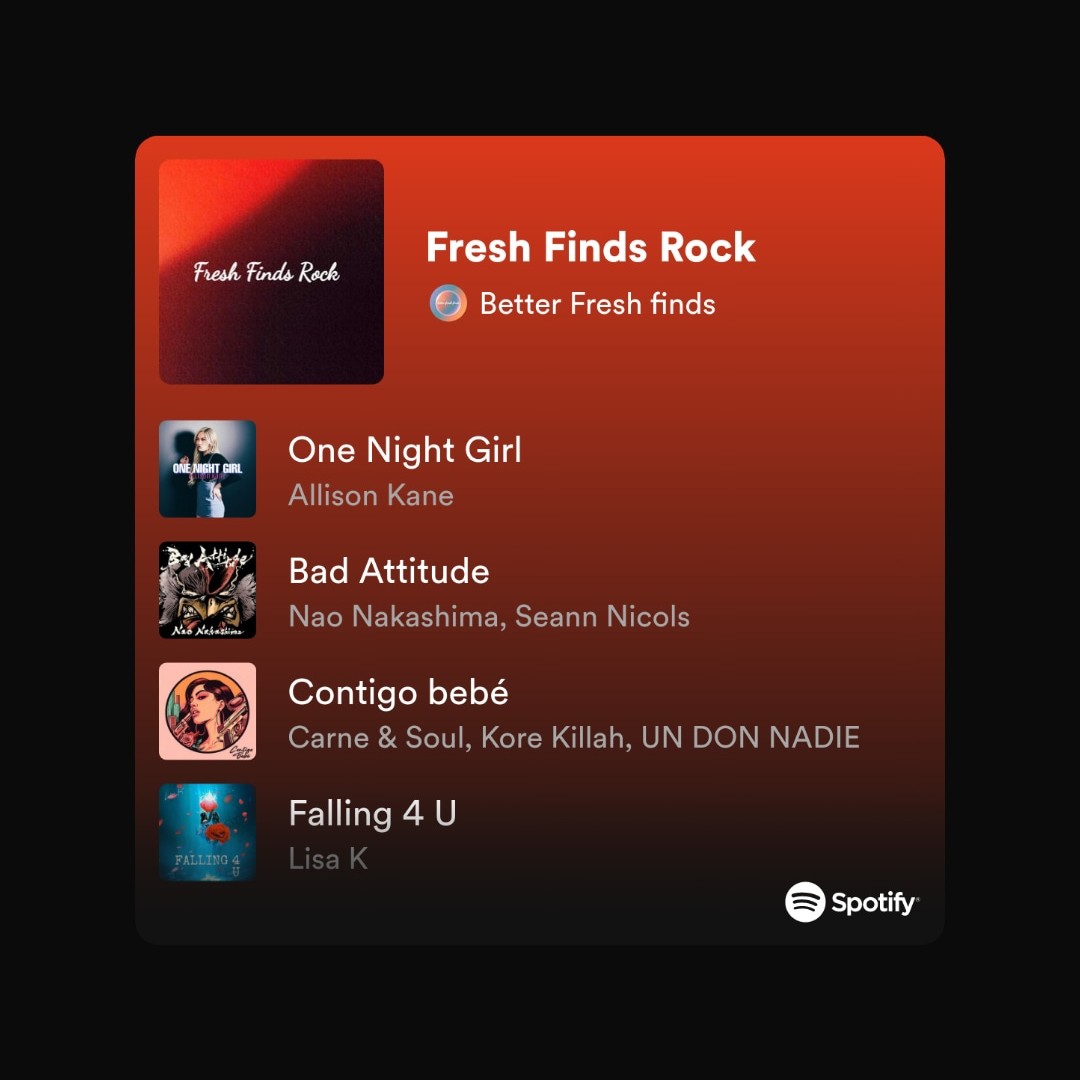Click the Contigo bebé cover art
Screen dimensions: 1080x1080
(207, 711)
